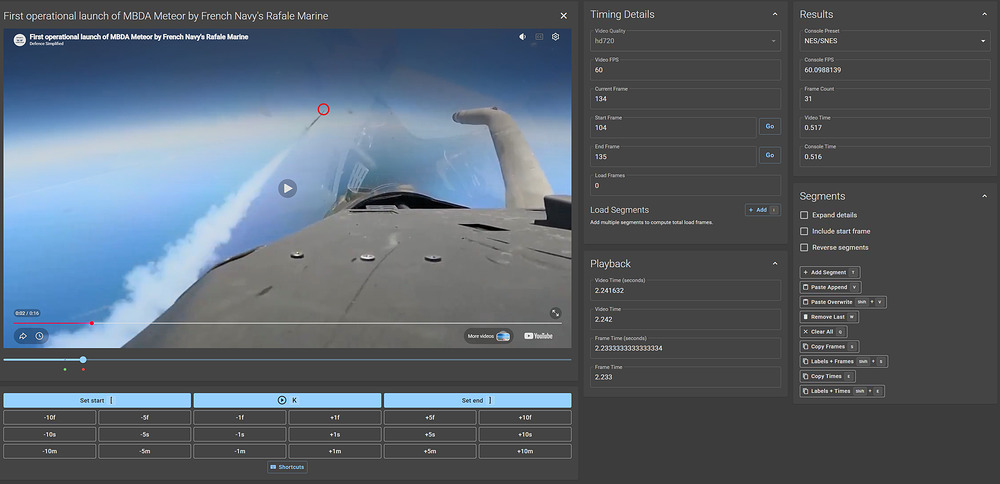The width and height of the screenshot is (1000, 484).
Task: Step back ten frames with -10f
Action: (50, 418)
